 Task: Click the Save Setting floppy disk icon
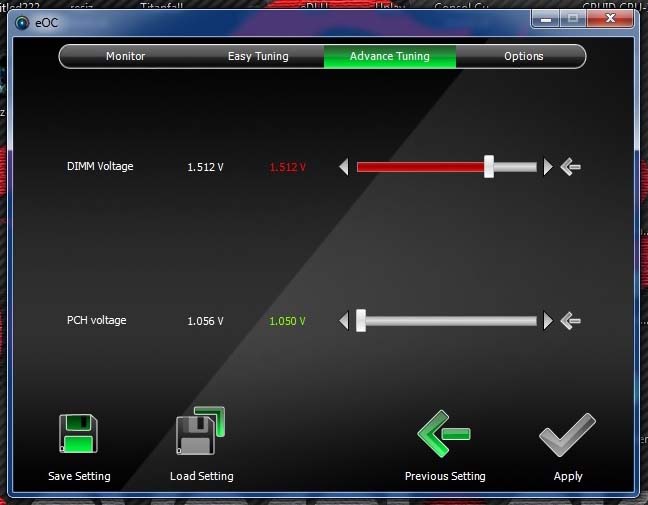[78, 434]
